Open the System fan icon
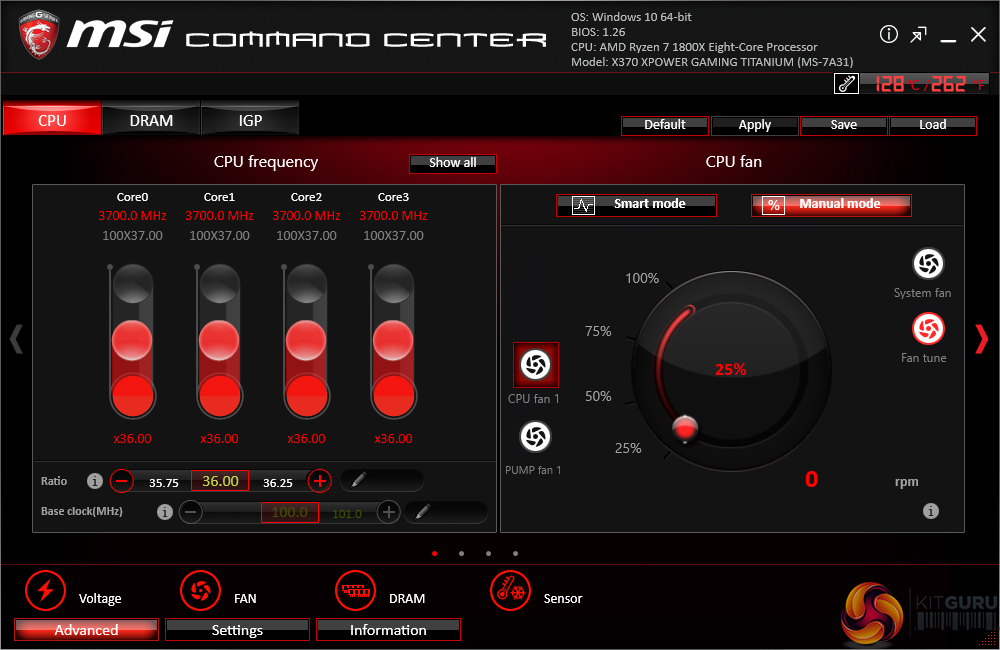The height and width of the screenshot is (650, 1000). pyautogui.click(x=928, y=263)
